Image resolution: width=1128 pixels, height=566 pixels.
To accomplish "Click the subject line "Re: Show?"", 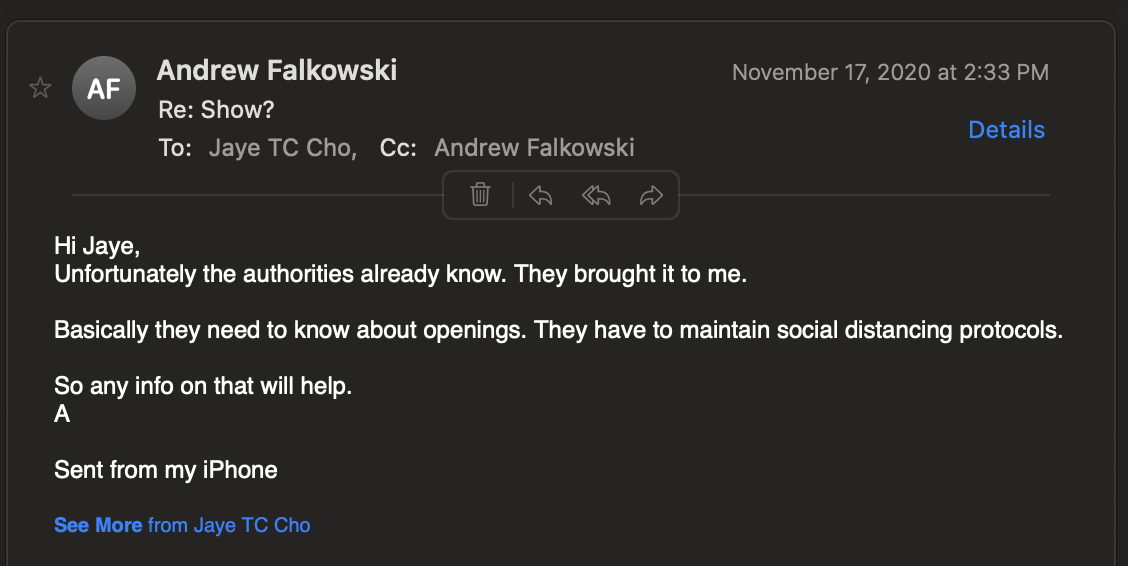I will (217, 110).
